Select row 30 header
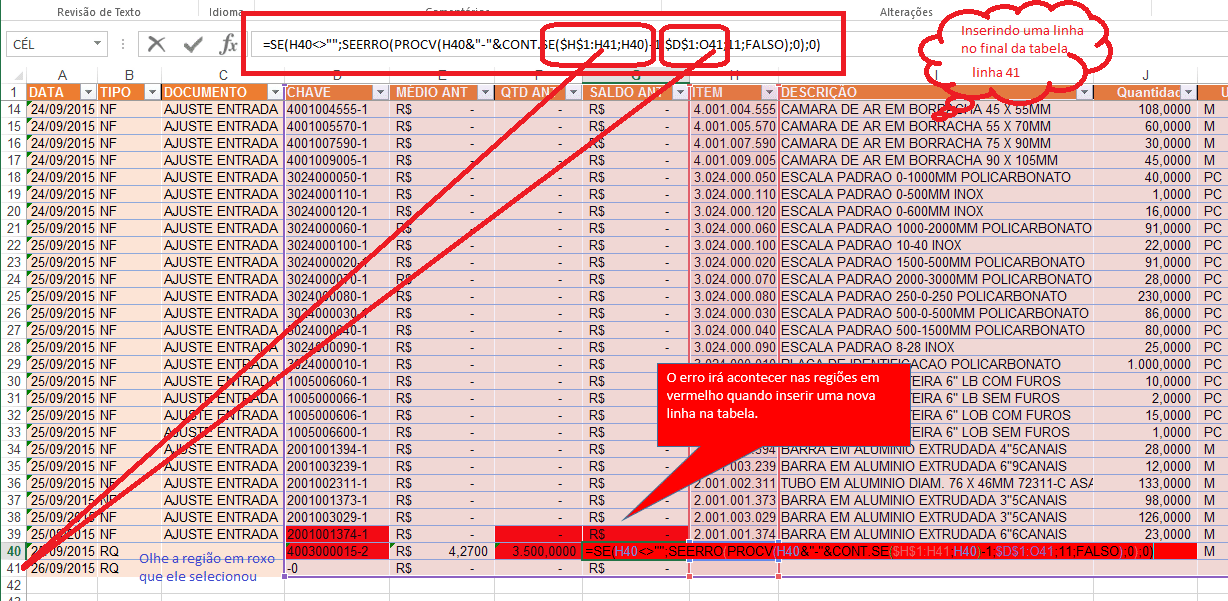The image size is (1228, 601). [13, 381]
